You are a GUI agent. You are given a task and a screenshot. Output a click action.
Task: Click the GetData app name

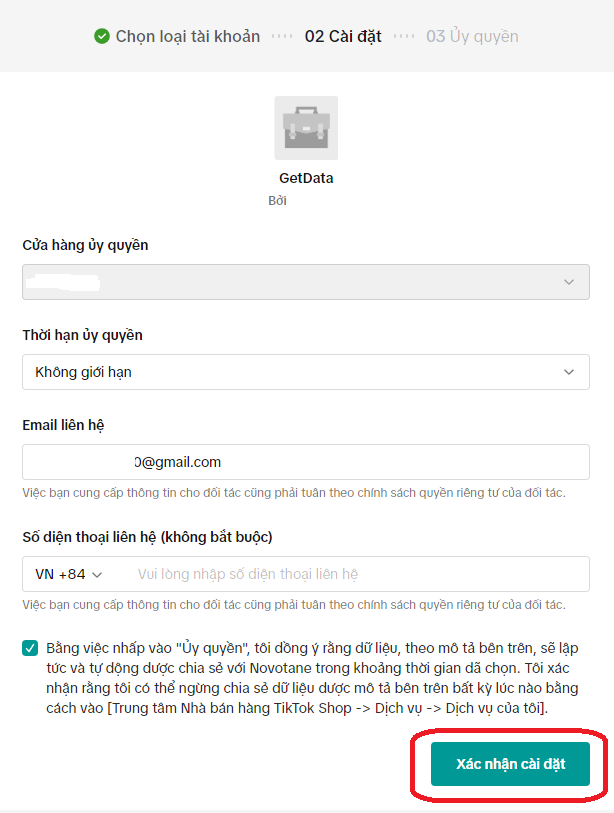pyautogui.click(x=306, y=178)
